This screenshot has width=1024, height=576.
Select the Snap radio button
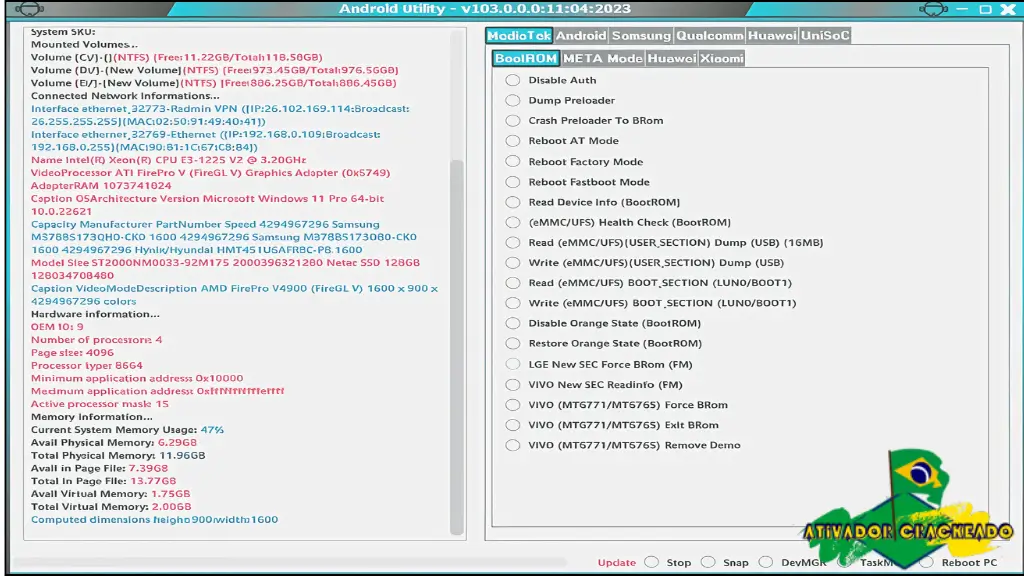click(x=708, y=562)
